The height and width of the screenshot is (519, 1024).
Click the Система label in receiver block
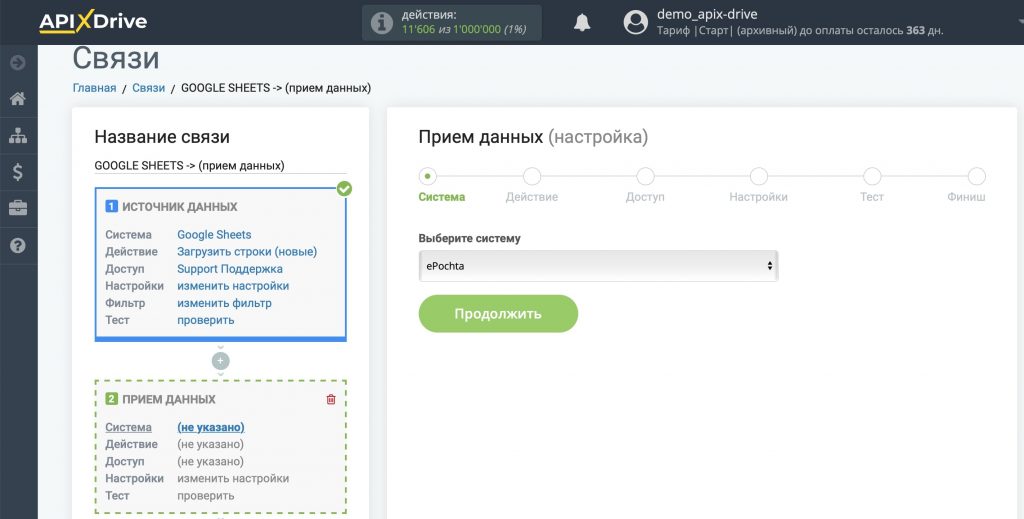coord(128,427)
